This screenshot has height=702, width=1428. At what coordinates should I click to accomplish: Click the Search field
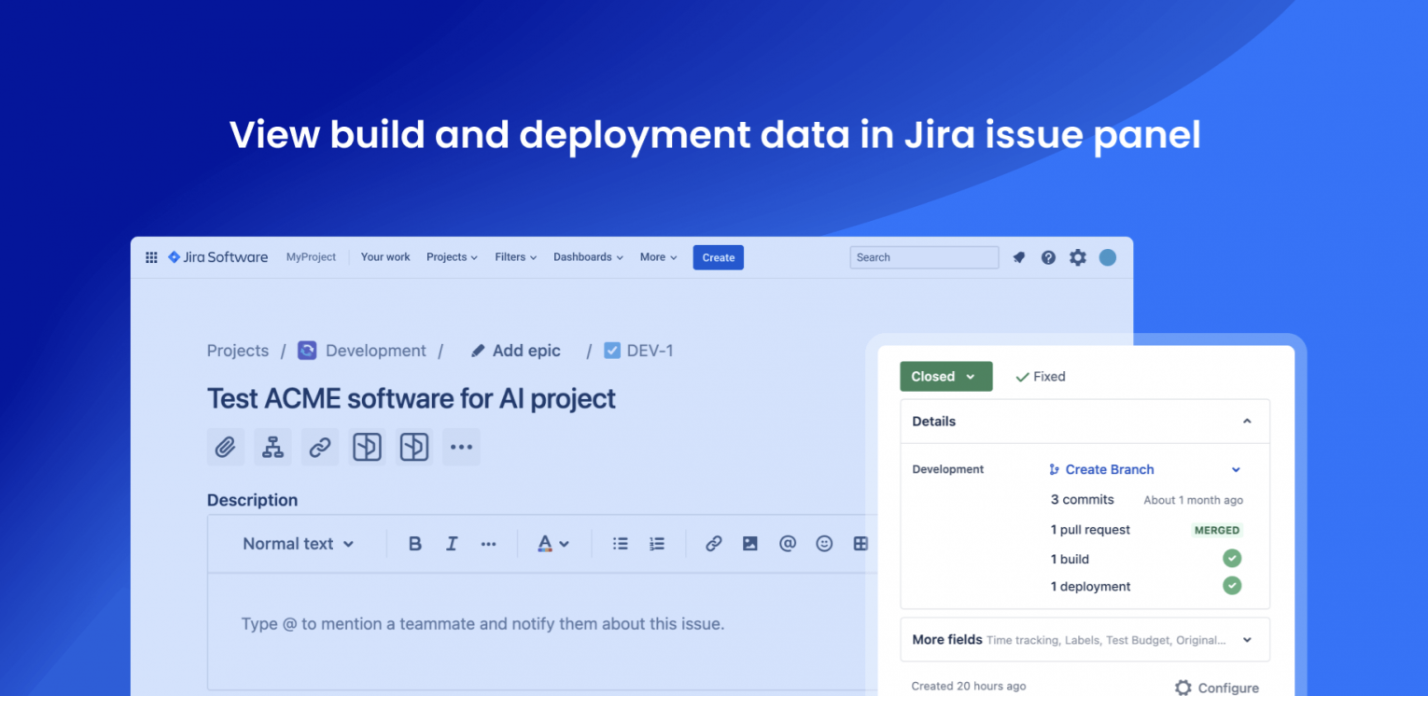point(924,257)
